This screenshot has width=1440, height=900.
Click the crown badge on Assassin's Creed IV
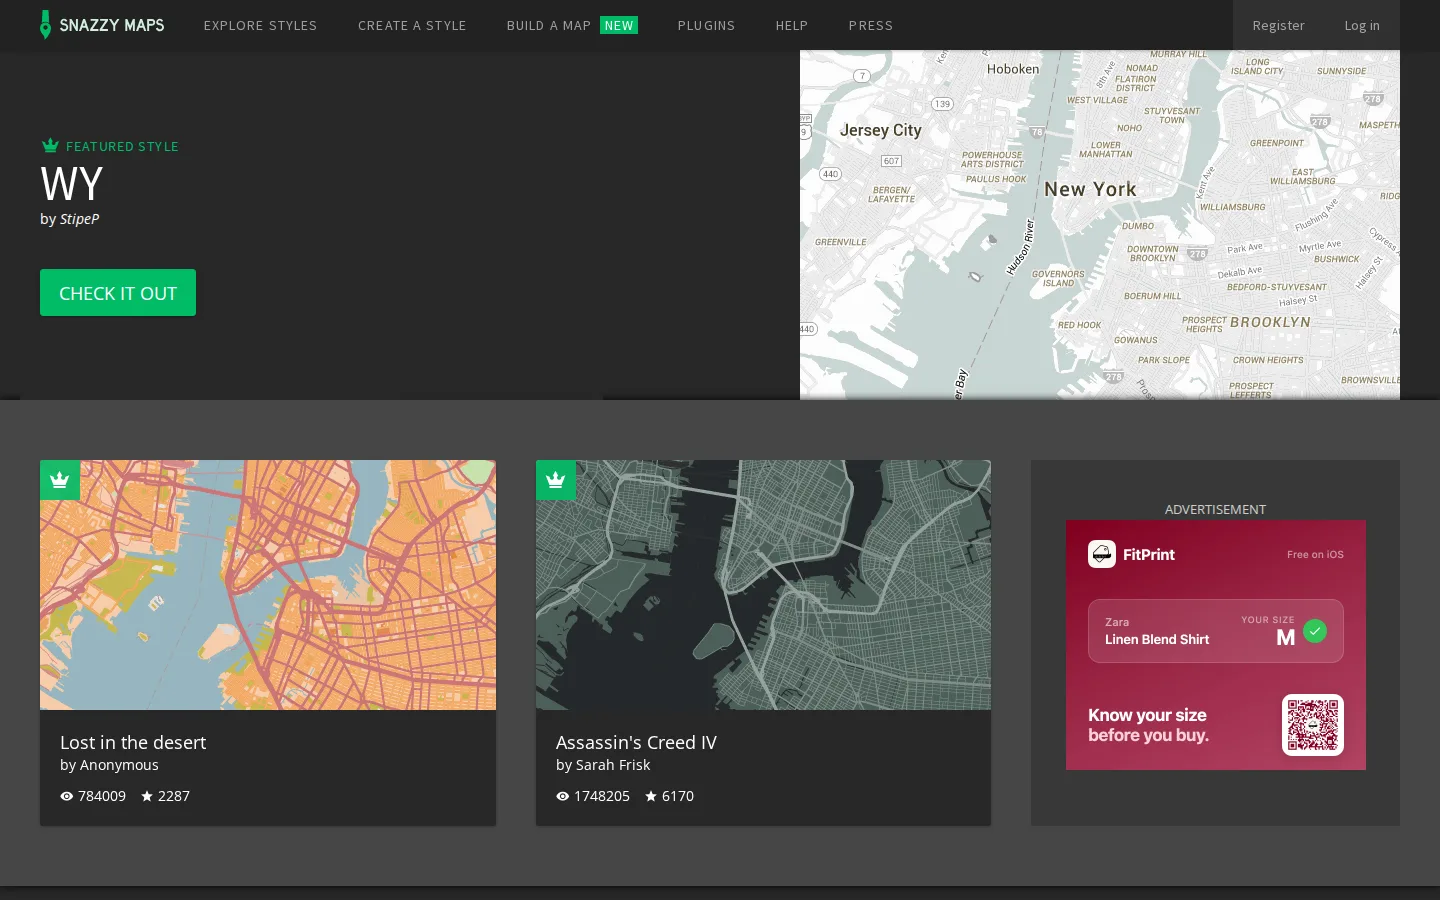pos(556,480)
